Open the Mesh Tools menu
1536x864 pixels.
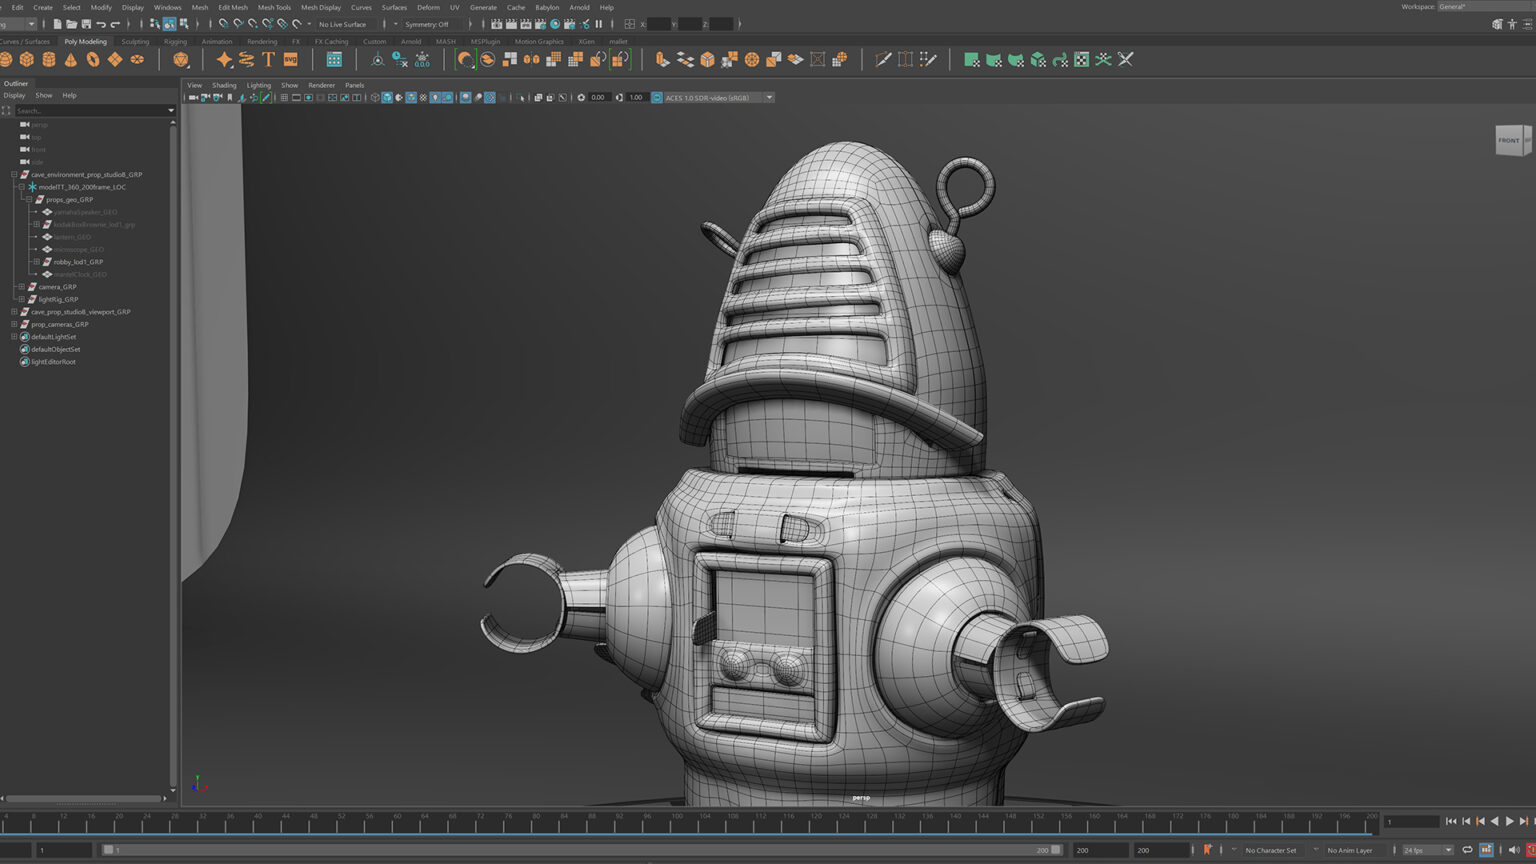click(274, 7)
